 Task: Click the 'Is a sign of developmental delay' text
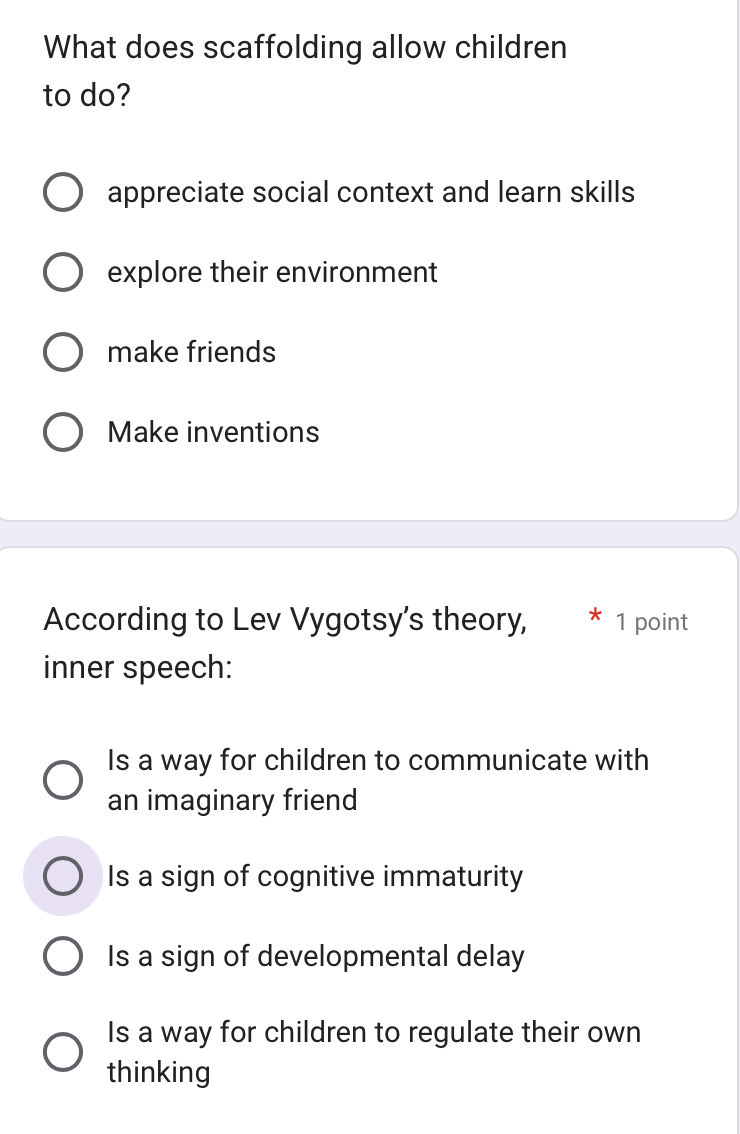coord(316,957)
